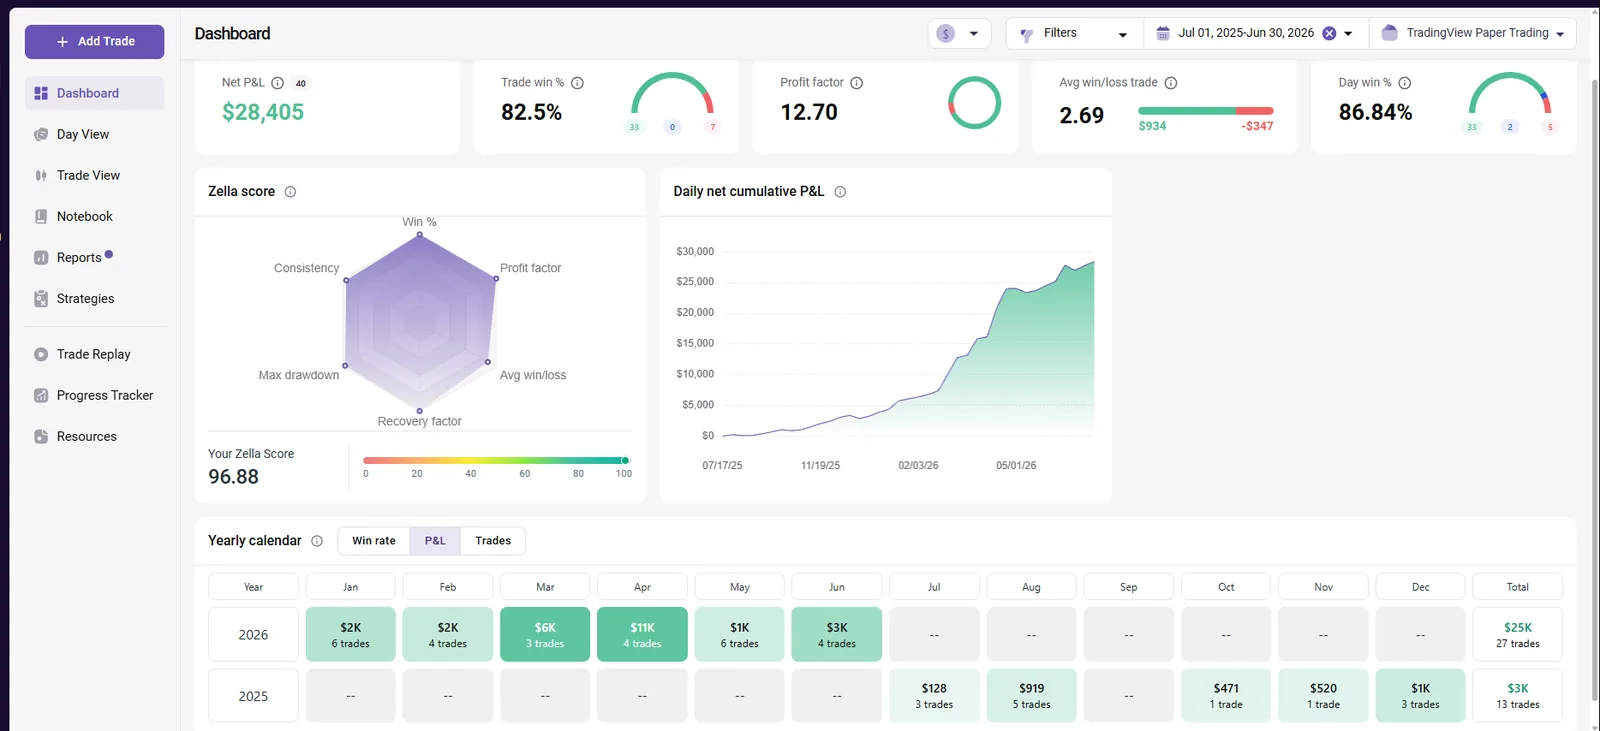The image size is (1600, 731).
Task: Click the Strategies icon
Action: tap(41, 298)
